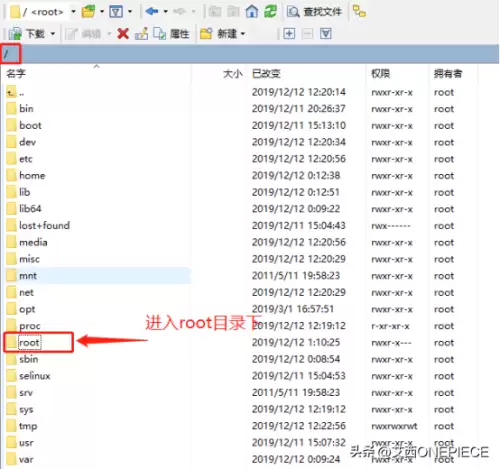500x469 pixels.
Task: Click the '..' parent folder icon
Action: 11,92
